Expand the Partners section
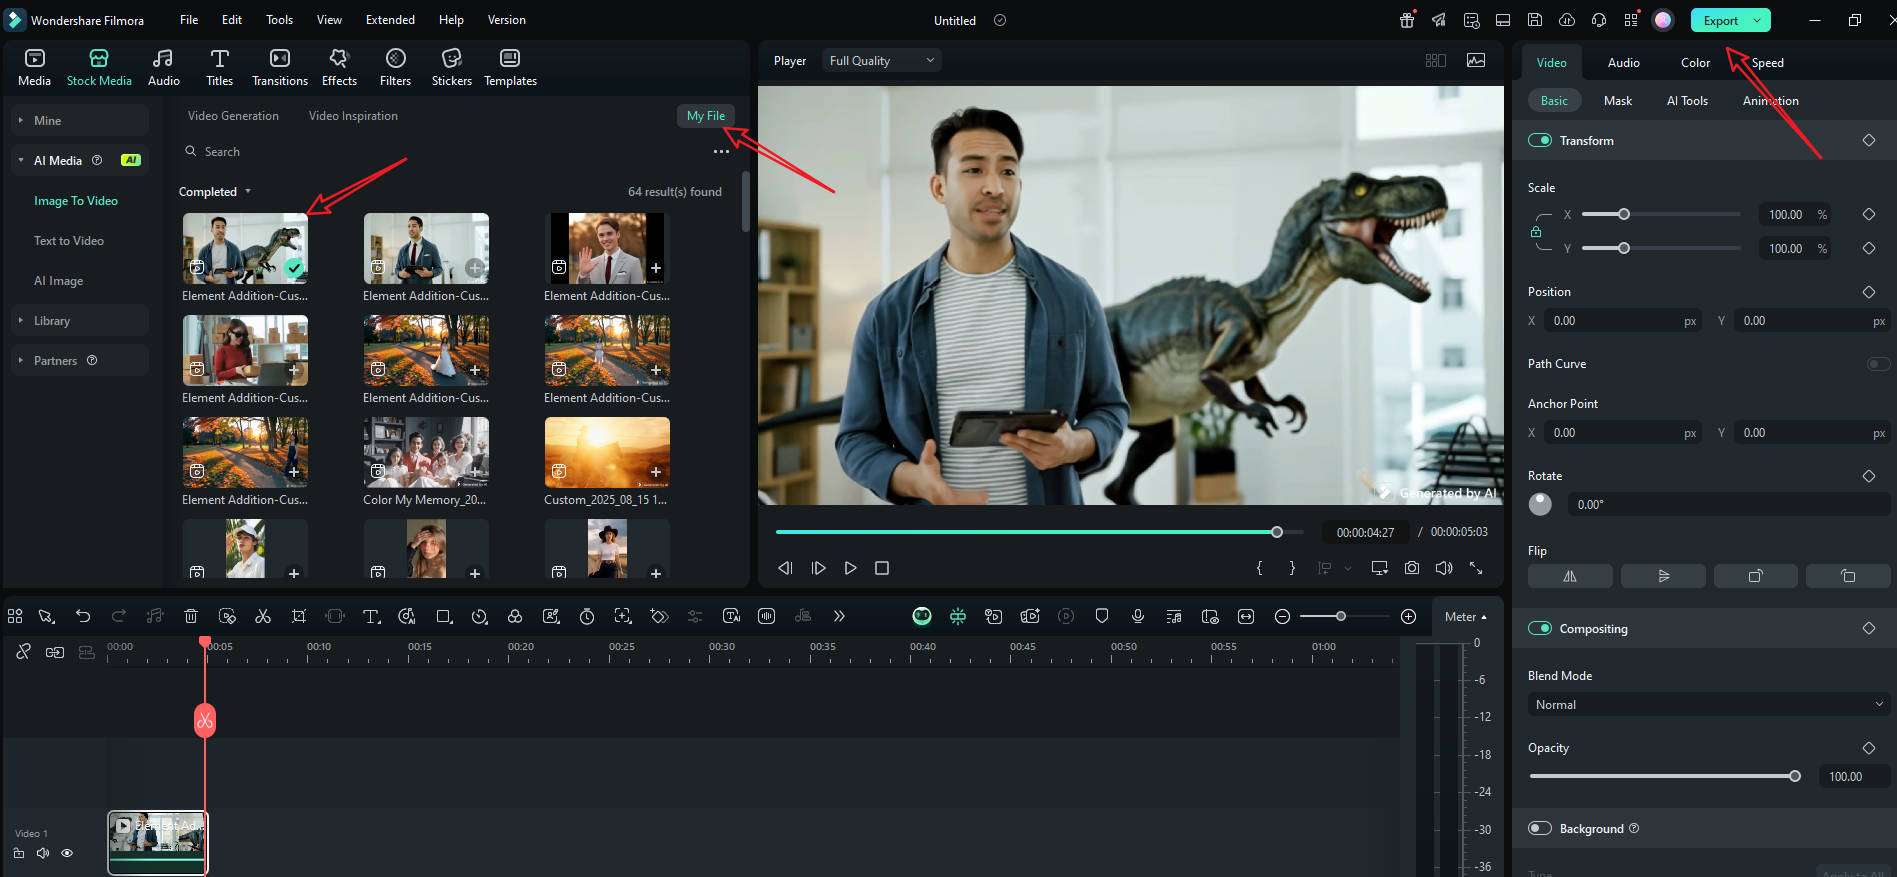 point(80,361)
